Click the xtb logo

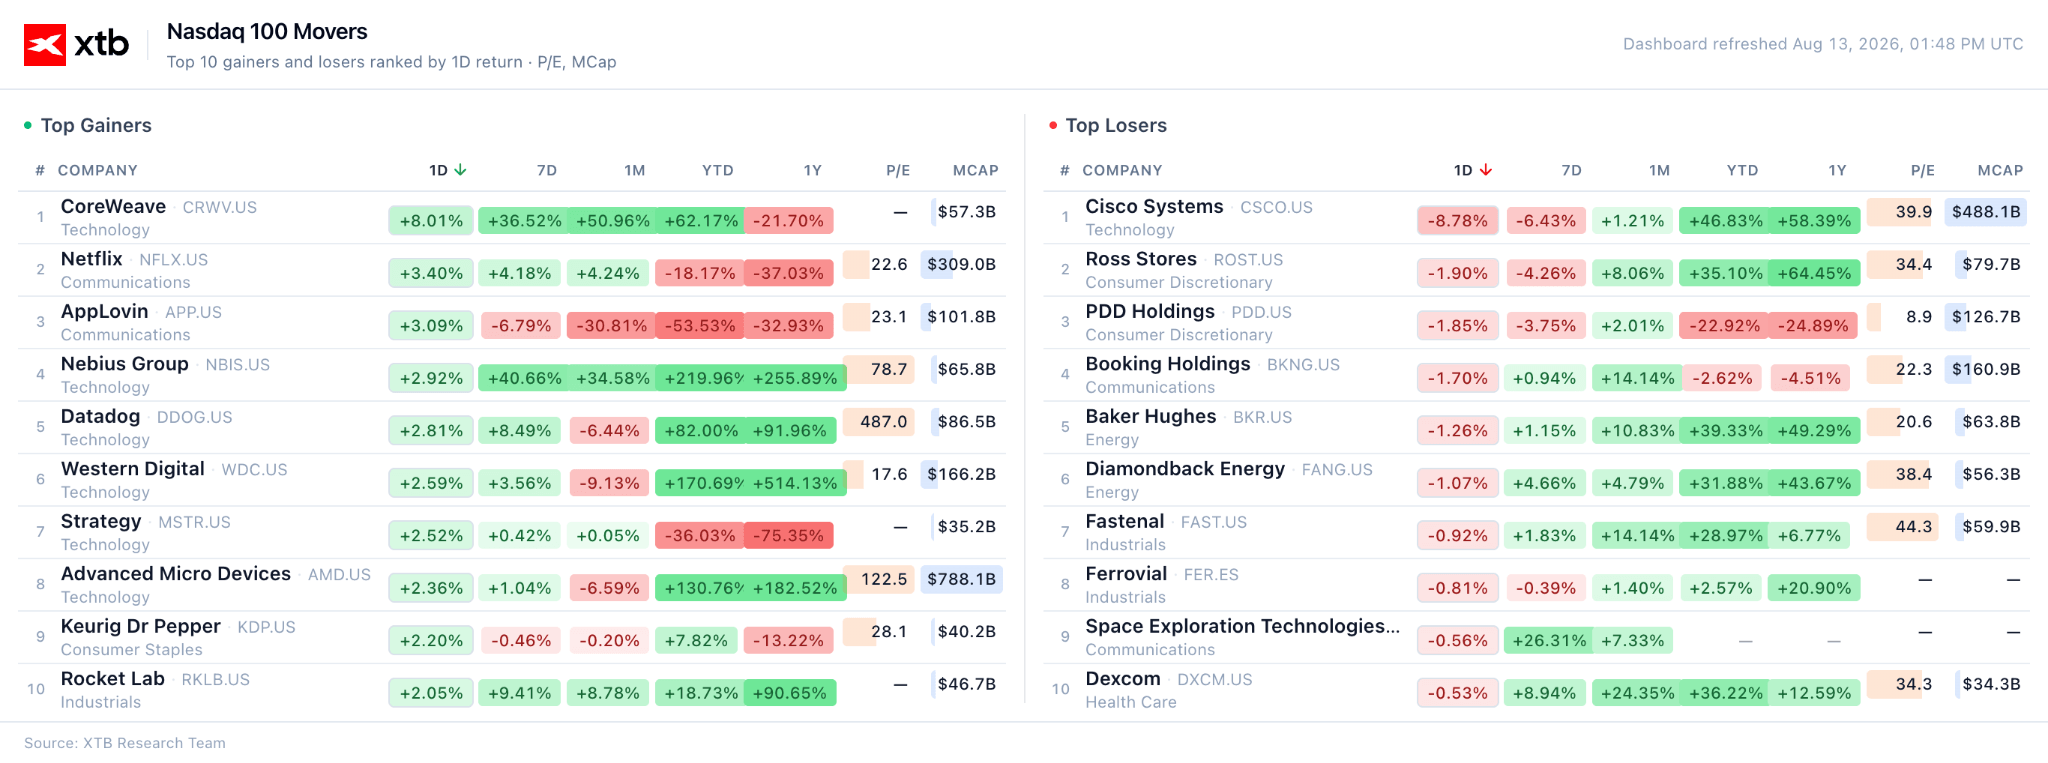coord(77,44)
